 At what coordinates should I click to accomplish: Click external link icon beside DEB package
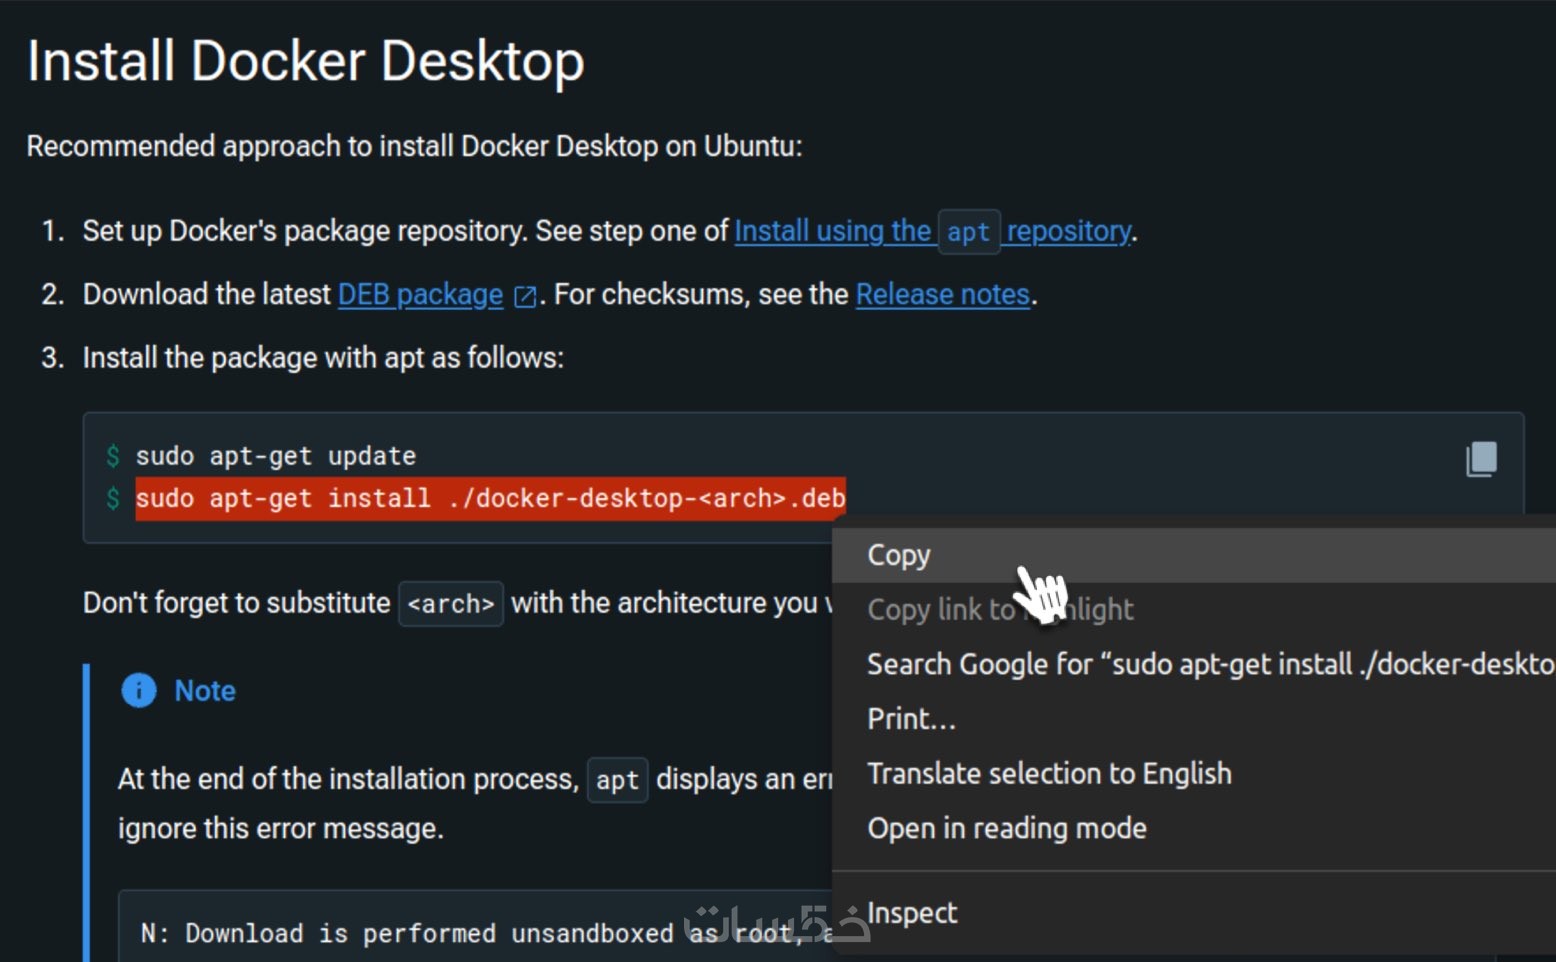pyautogui.click(x=524, y=296)
